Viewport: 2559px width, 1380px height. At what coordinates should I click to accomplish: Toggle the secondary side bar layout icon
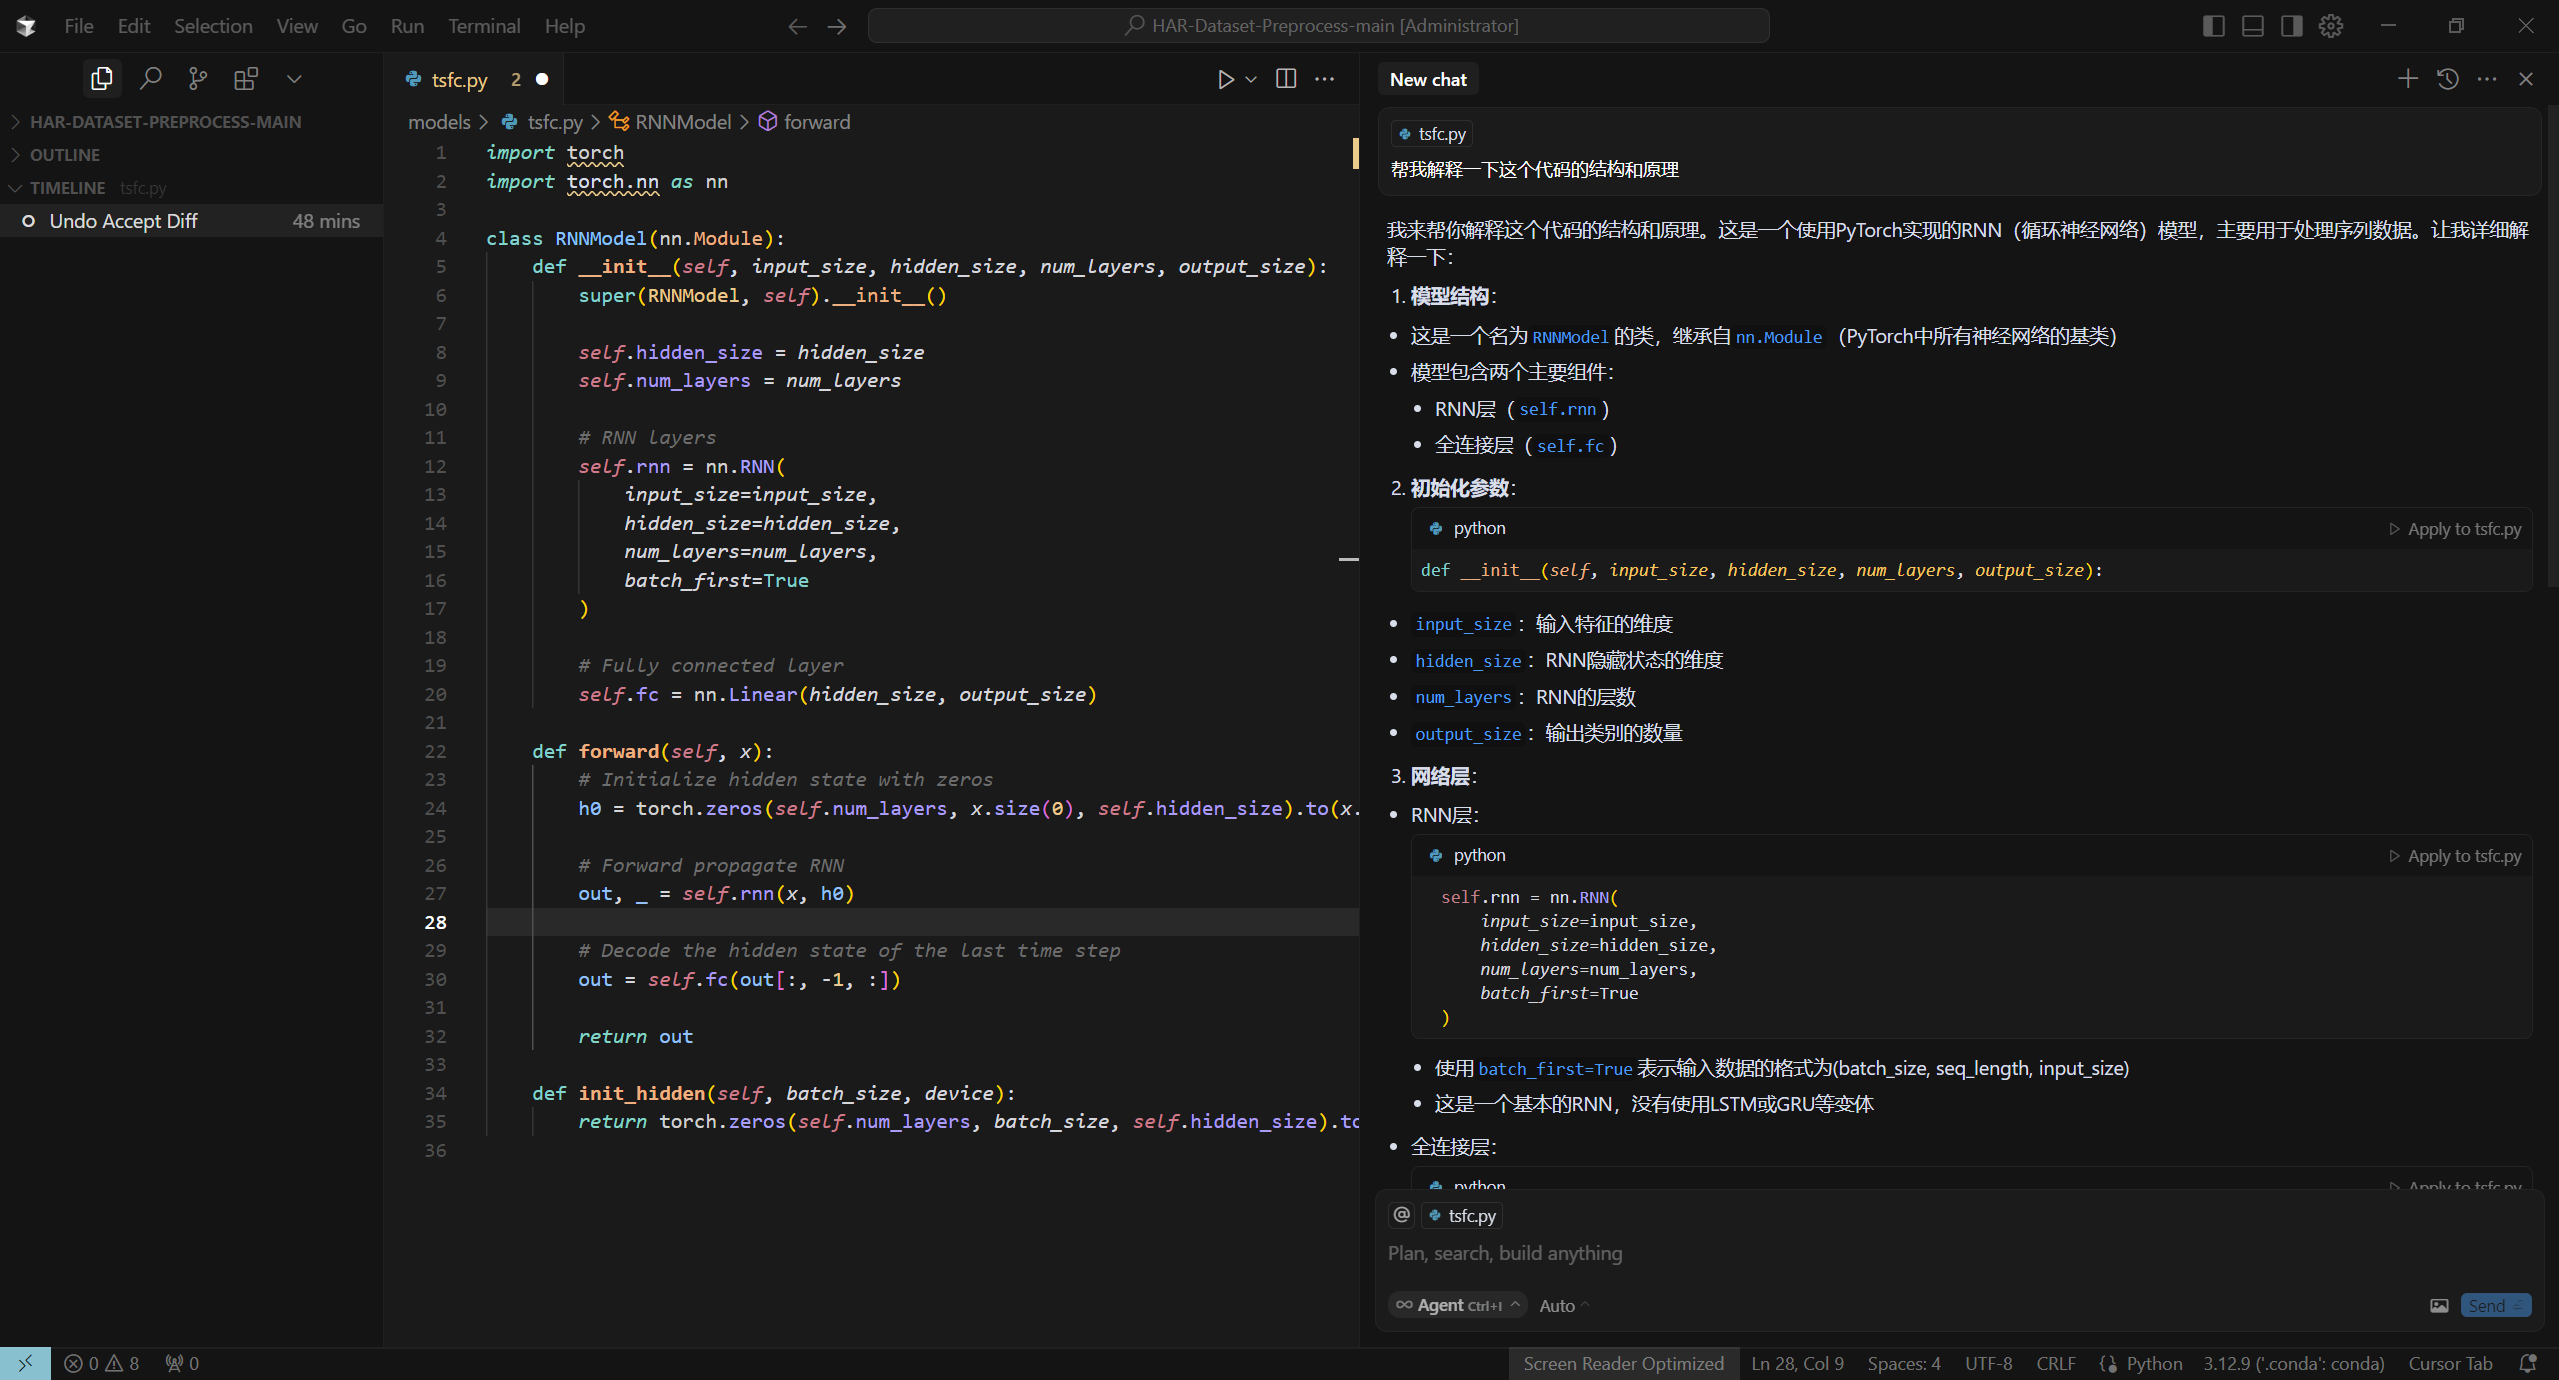2292,26
